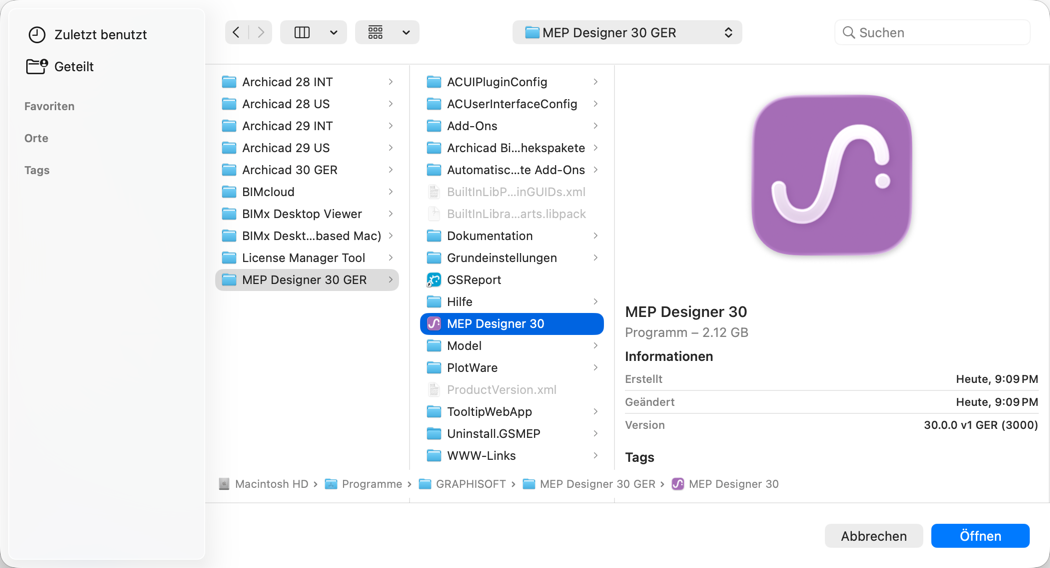
Task: Click MEP Designer 30 GER in path bar
Action: pos(589,484)
